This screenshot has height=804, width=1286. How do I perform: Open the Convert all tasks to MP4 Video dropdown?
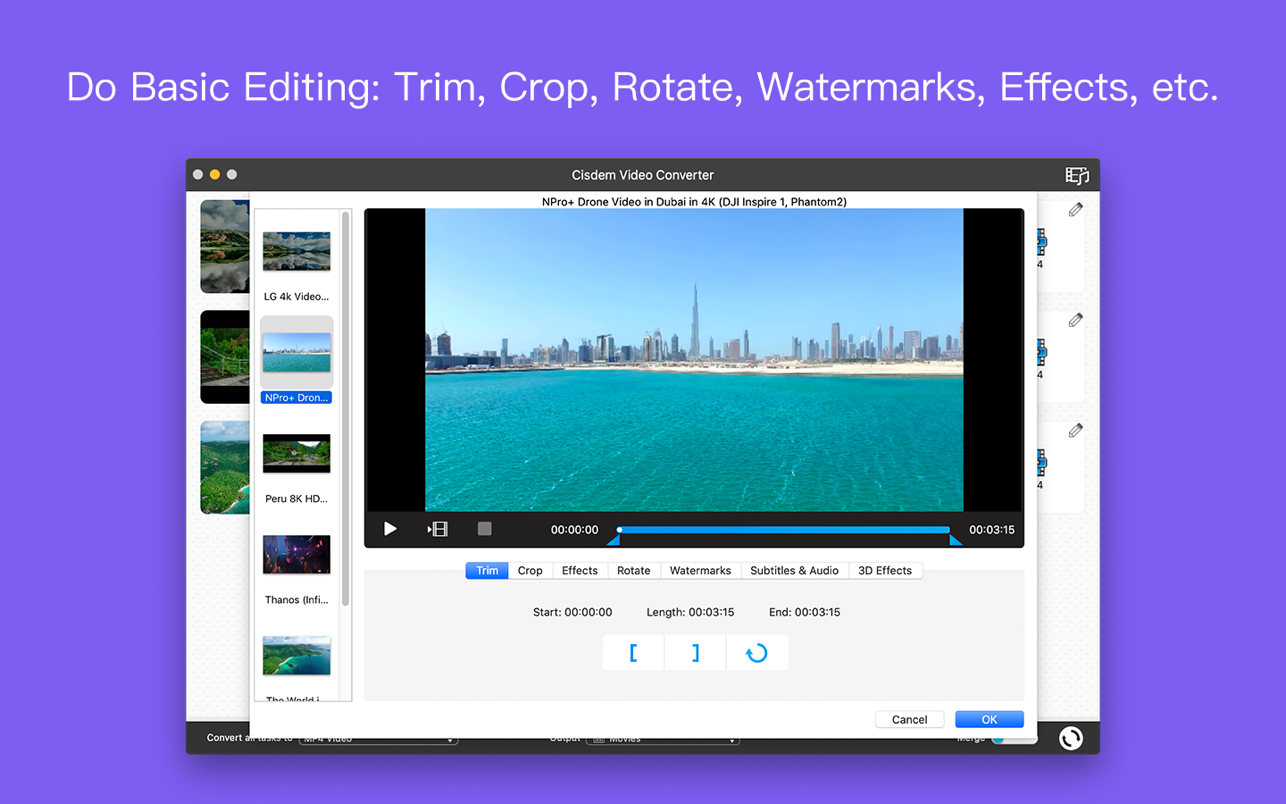(x=378, y=737)
